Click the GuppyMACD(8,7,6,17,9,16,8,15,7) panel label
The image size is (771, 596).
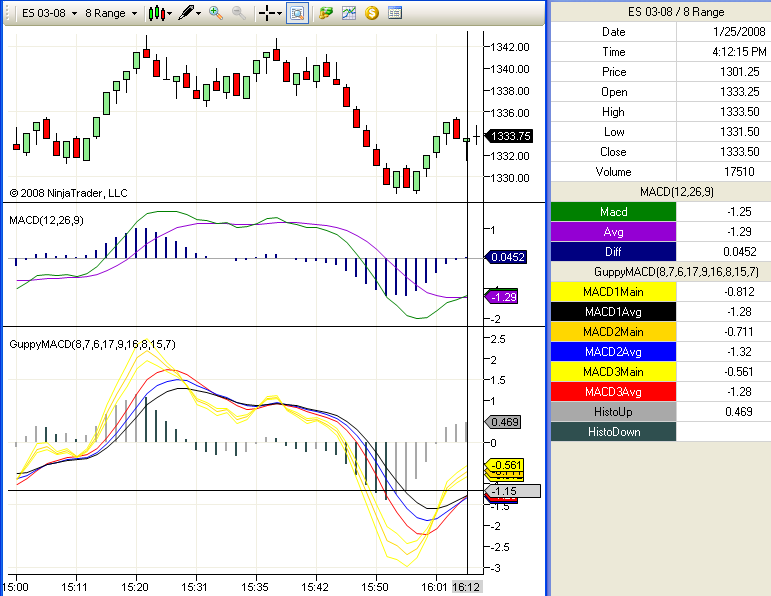92,344
